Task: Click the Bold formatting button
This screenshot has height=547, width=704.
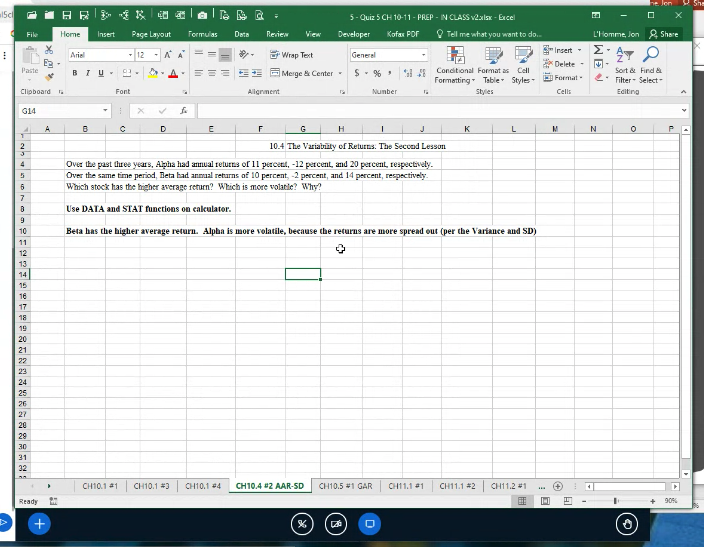Action: pyautogui.click(x=75, y=73)
